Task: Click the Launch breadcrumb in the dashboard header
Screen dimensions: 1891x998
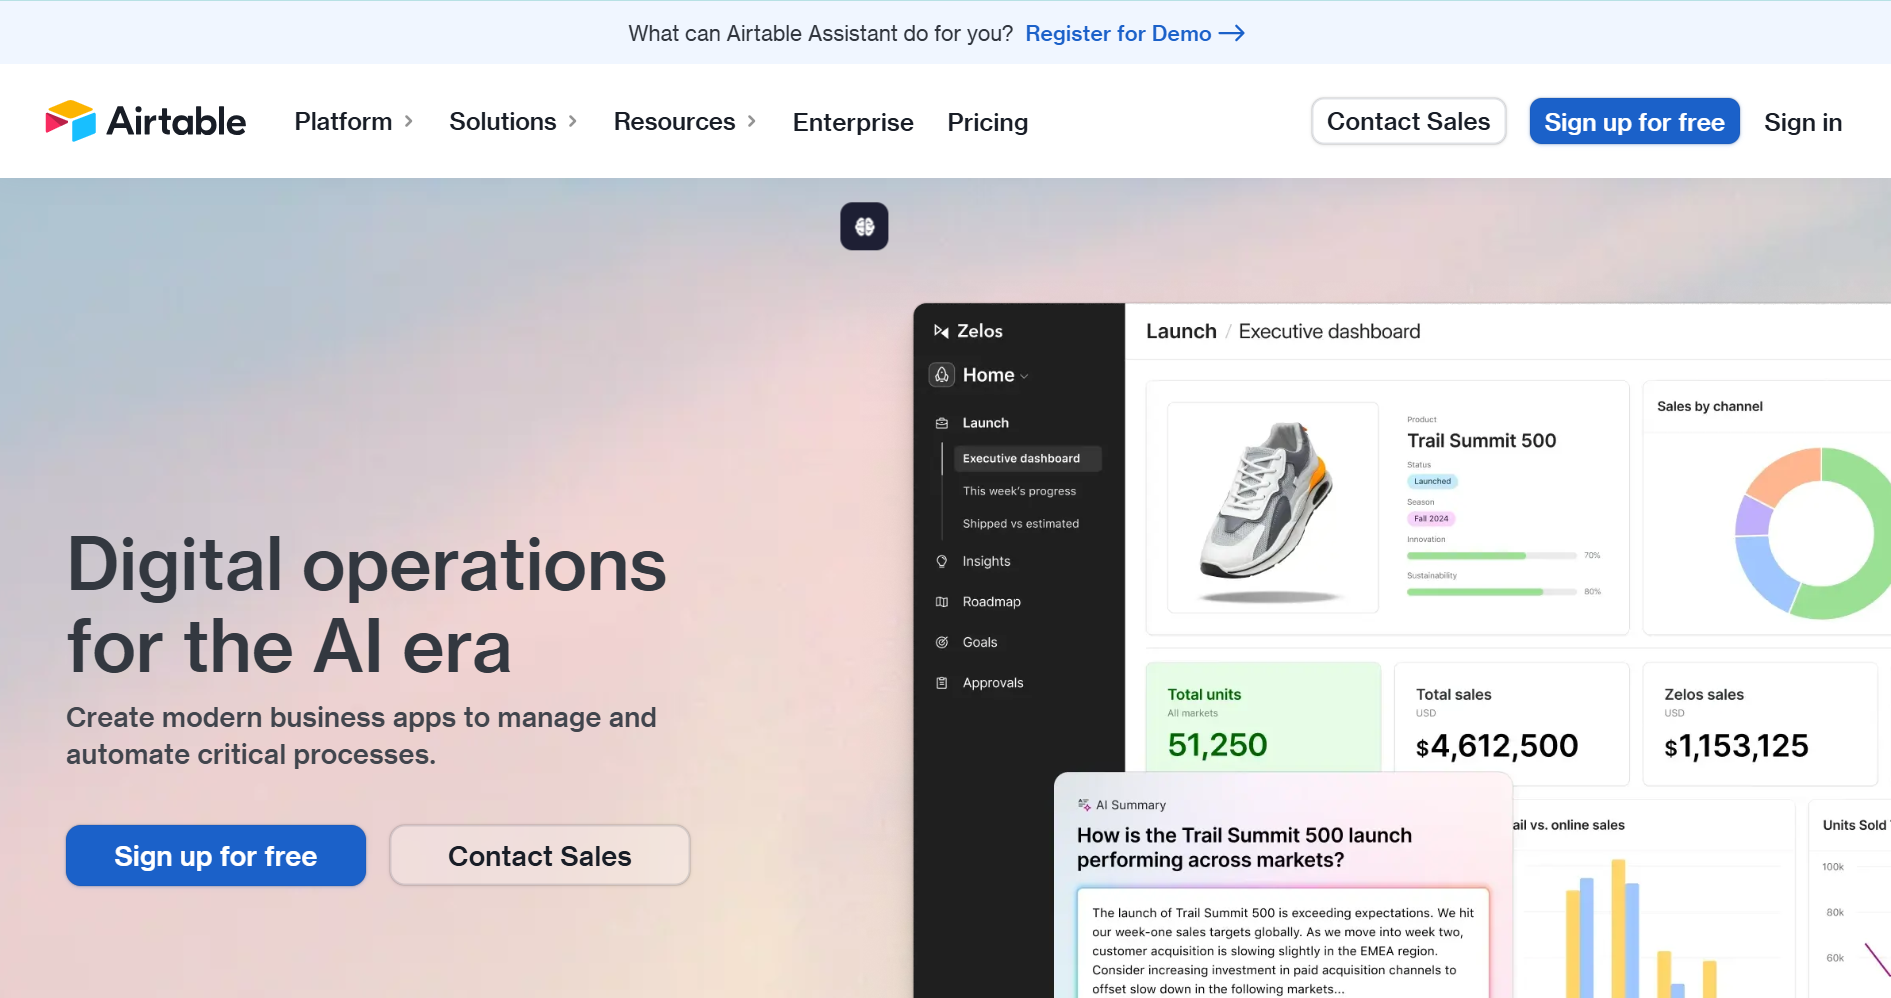Action: tap(1181, 331)
